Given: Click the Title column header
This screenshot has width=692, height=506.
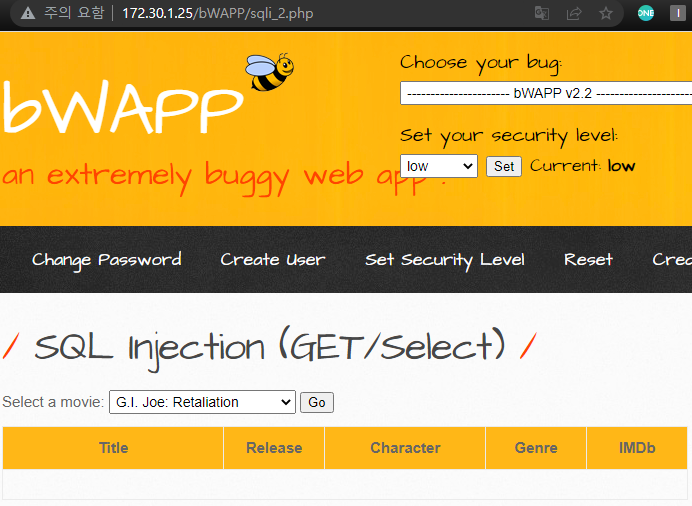Looking at the screenshot, I should coord(113,448).
